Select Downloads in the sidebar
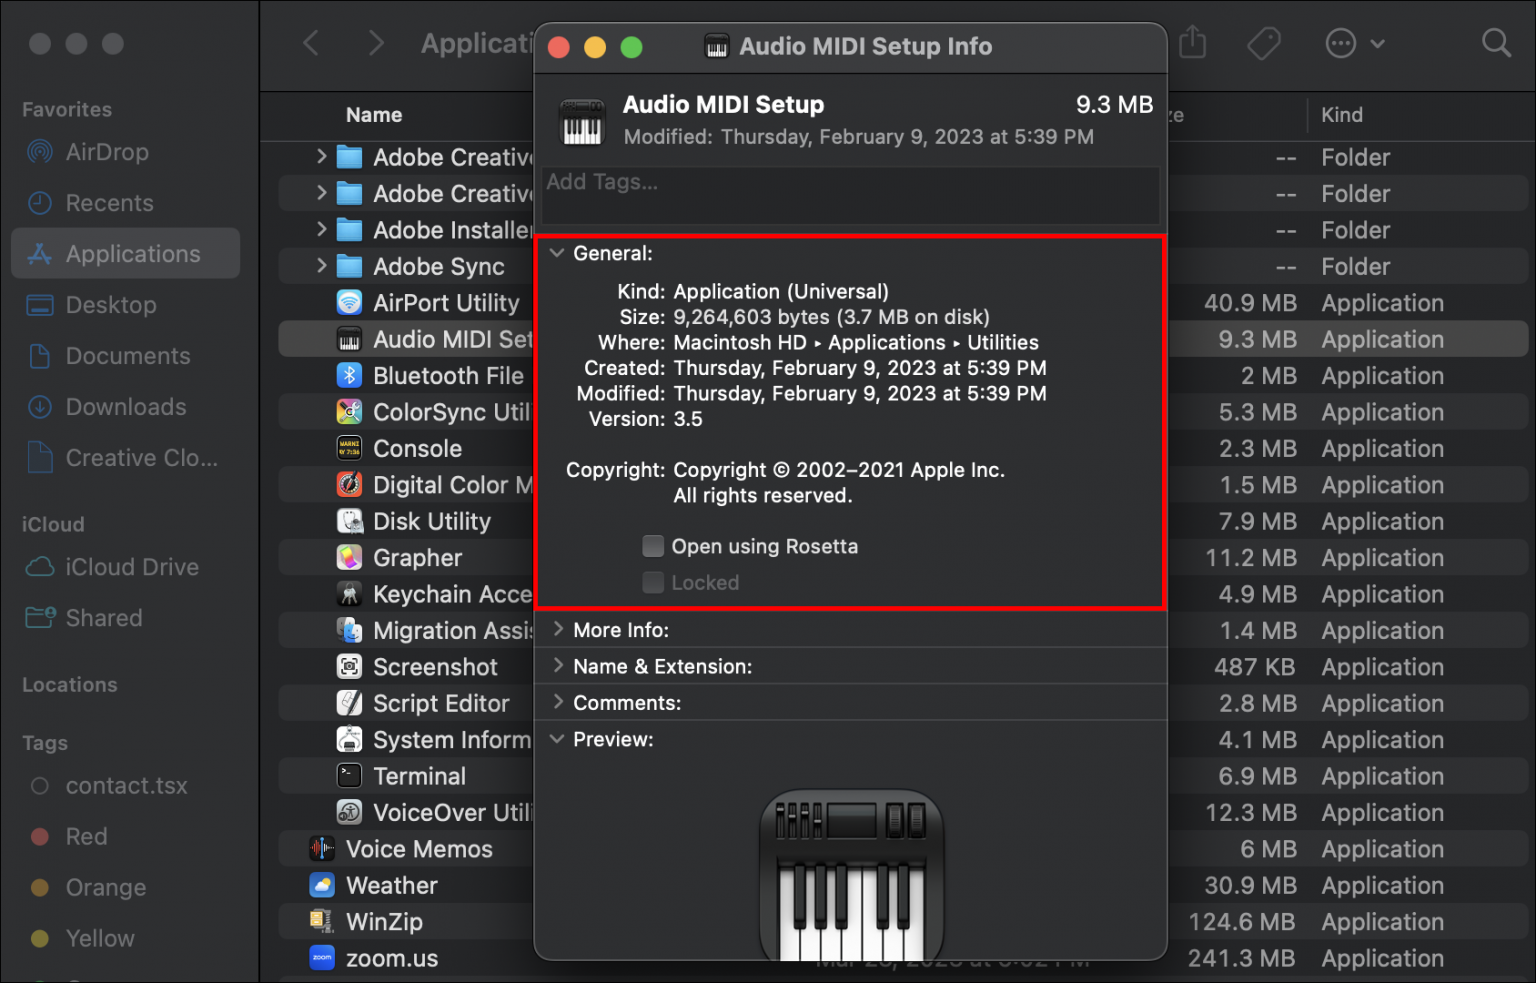This screenshot has height=983, width=1536. pyautogui.click(x=125, y=407)
